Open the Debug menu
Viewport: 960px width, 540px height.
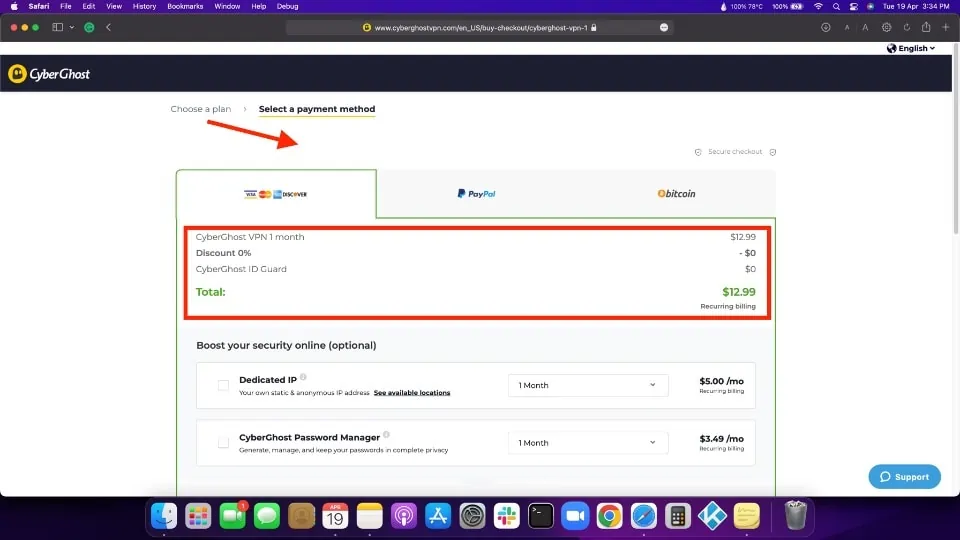click(287, 6)
